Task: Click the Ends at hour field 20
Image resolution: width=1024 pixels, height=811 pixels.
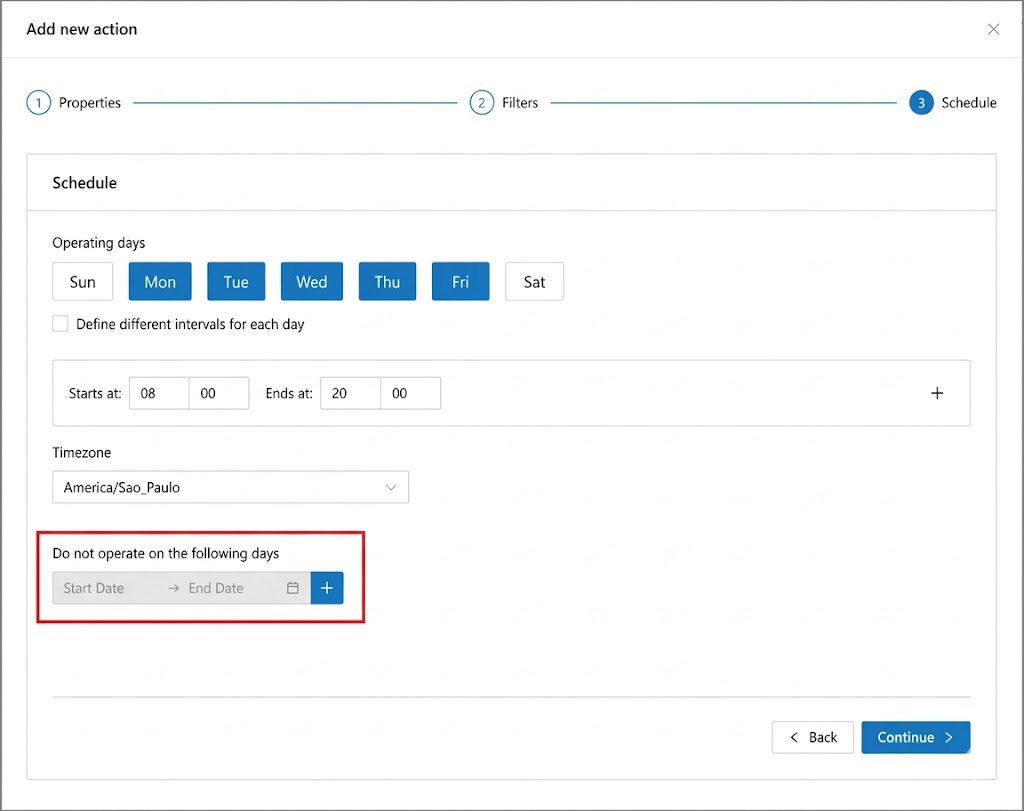Action: (x=349, y=394)
